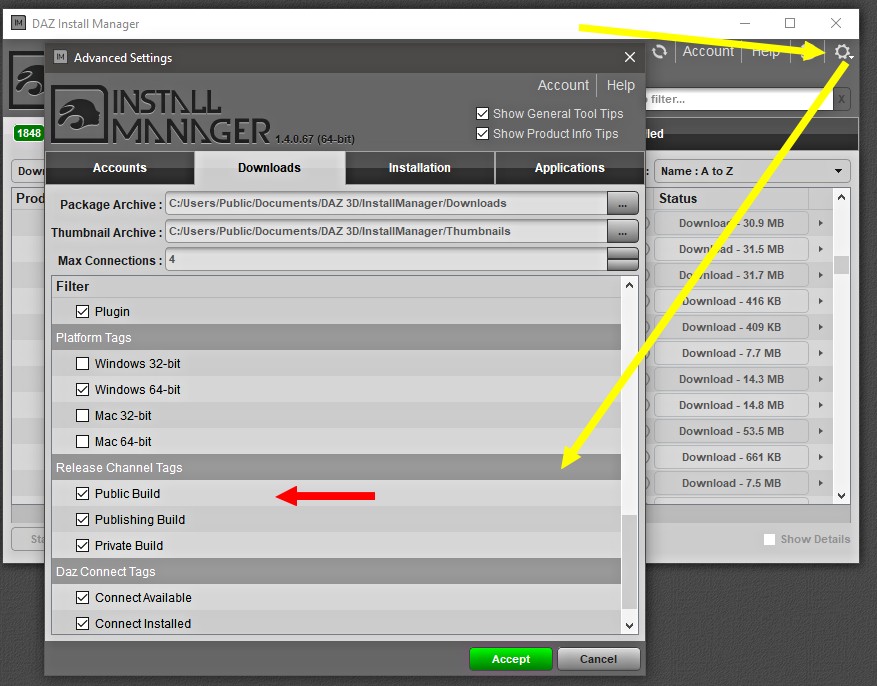Switch to Accounts tab
Screen dimensions: 877x686
coord(120,168)
